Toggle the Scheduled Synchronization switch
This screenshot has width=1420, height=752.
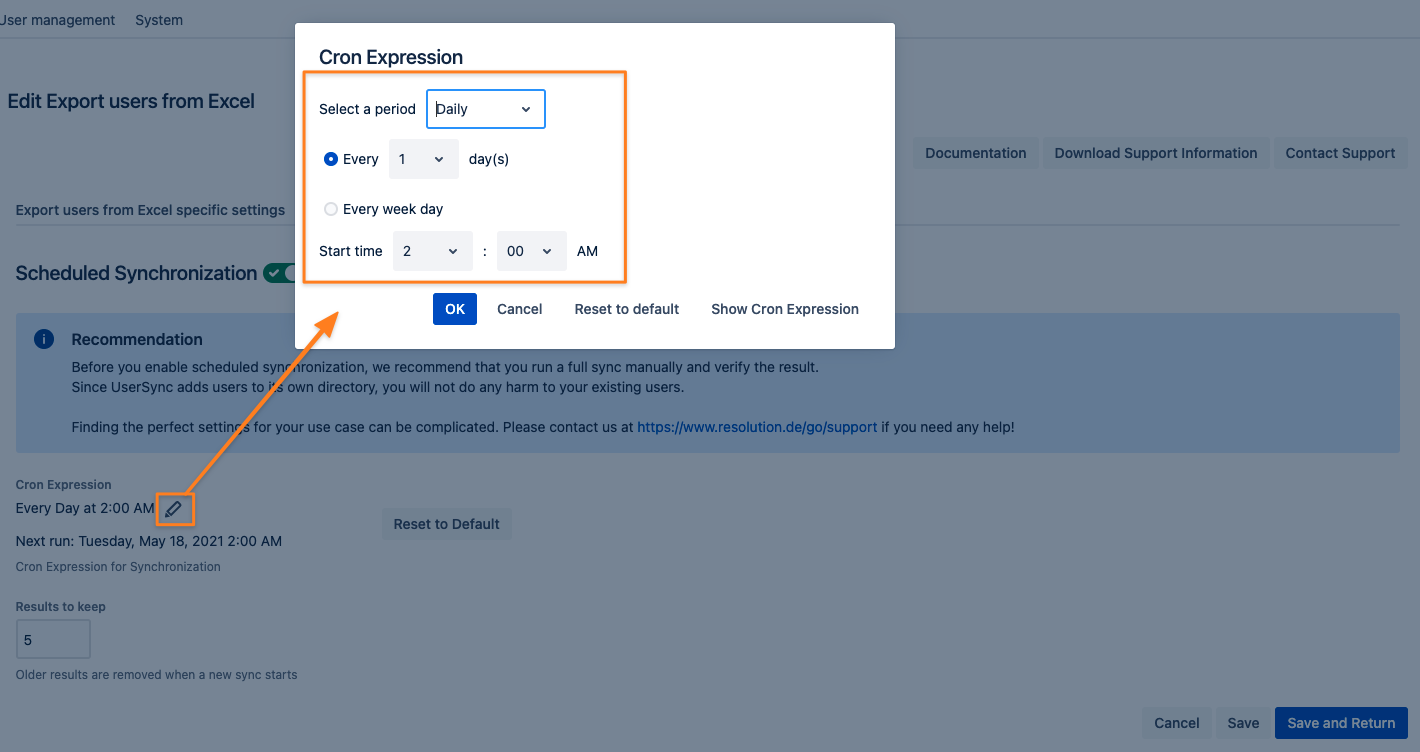pyautogui.click(x=279, y=273)
